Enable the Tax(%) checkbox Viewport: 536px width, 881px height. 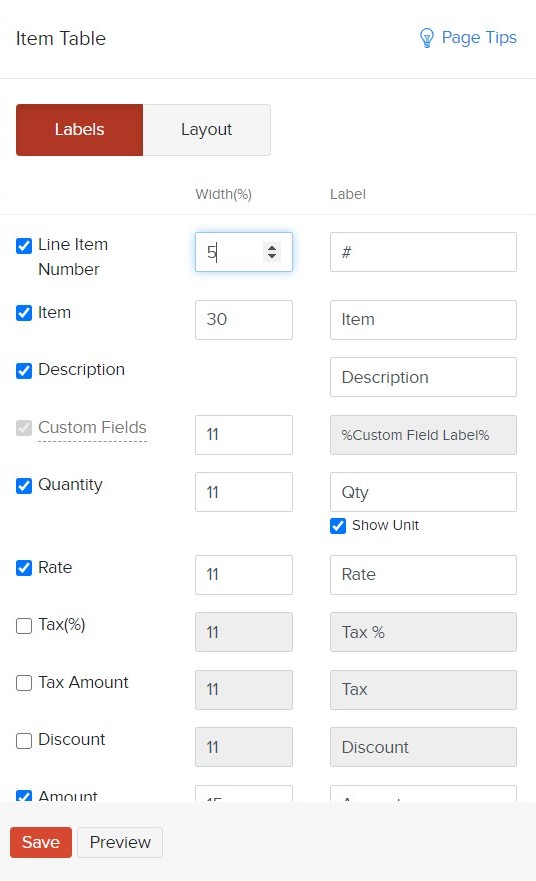24,626
